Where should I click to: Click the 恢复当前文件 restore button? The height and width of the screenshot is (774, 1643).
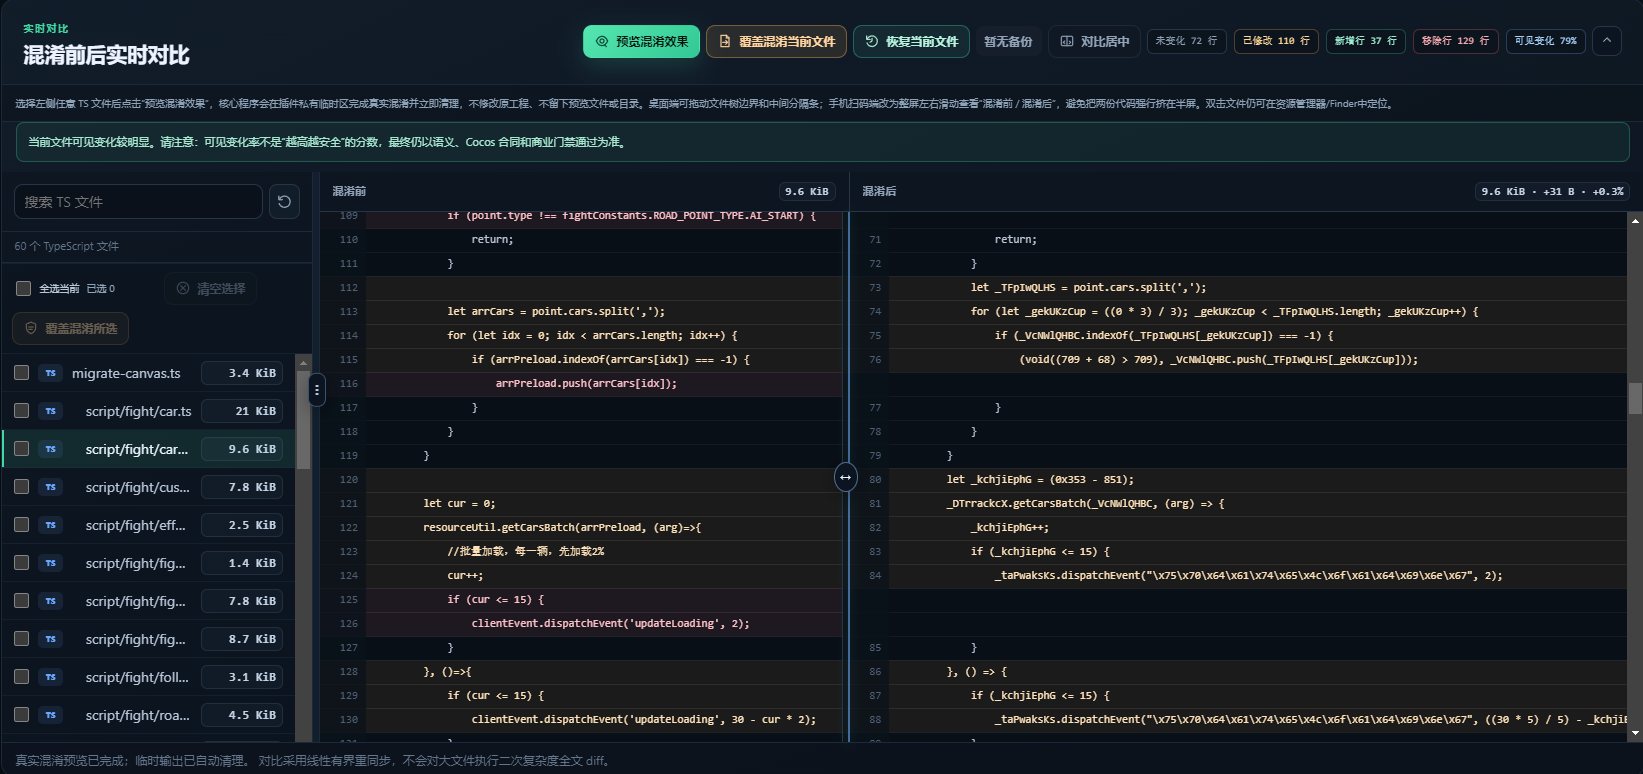coord(911,42)
